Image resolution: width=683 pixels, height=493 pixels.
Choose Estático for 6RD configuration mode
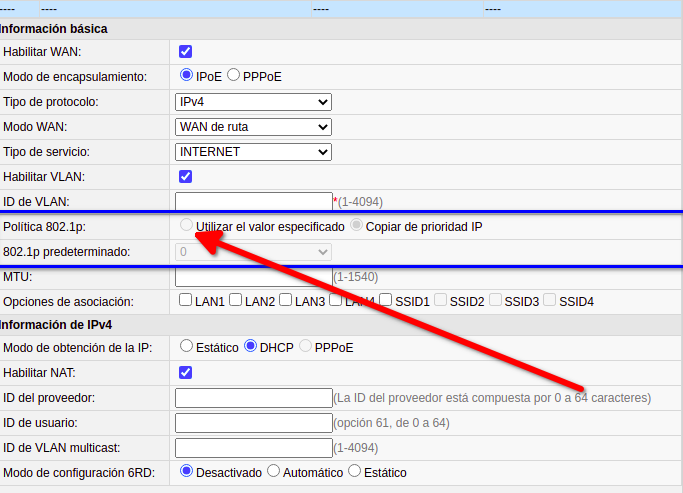(x=354, y=472)
